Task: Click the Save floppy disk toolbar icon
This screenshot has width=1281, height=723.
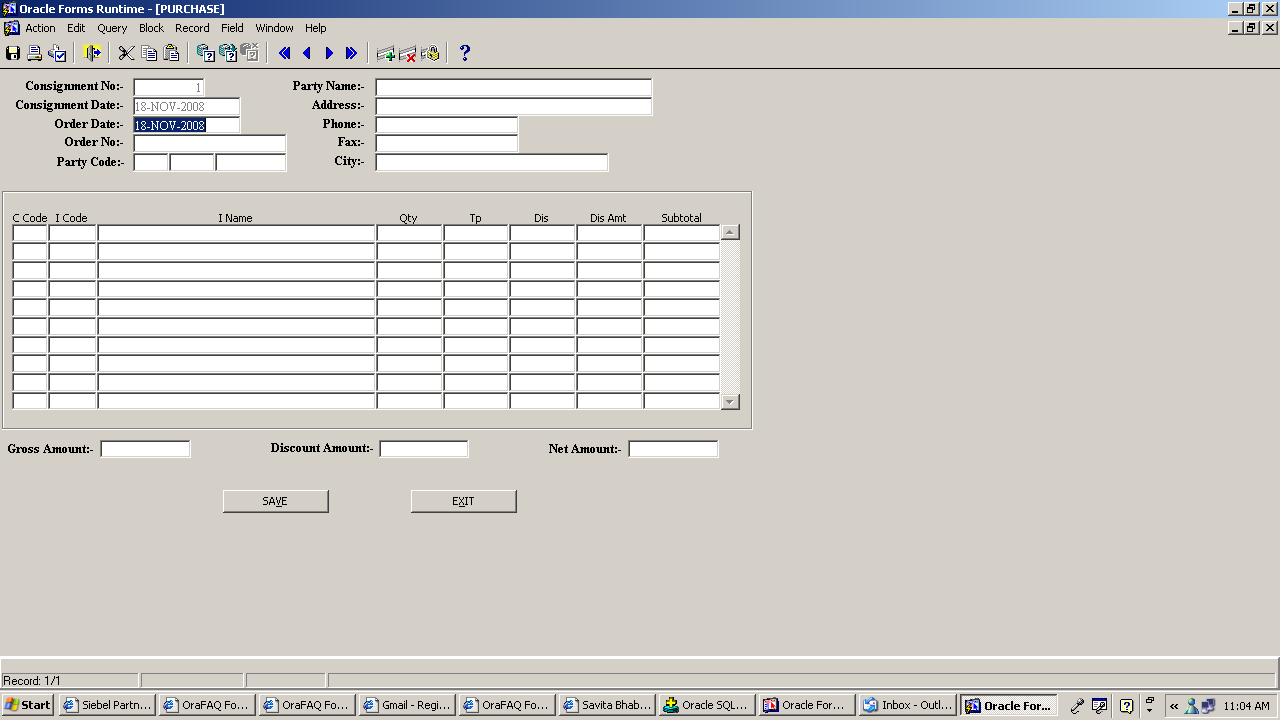Action: (13, 54)
